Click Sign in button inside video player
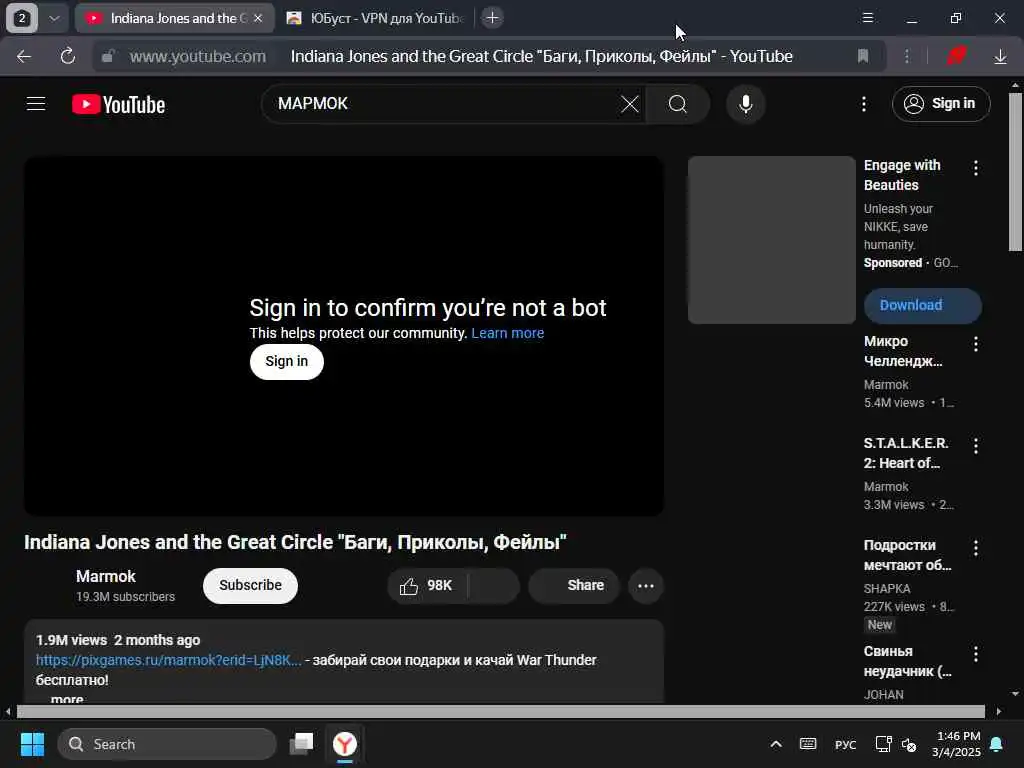1024x768 pixels. [x=287, y=362]
